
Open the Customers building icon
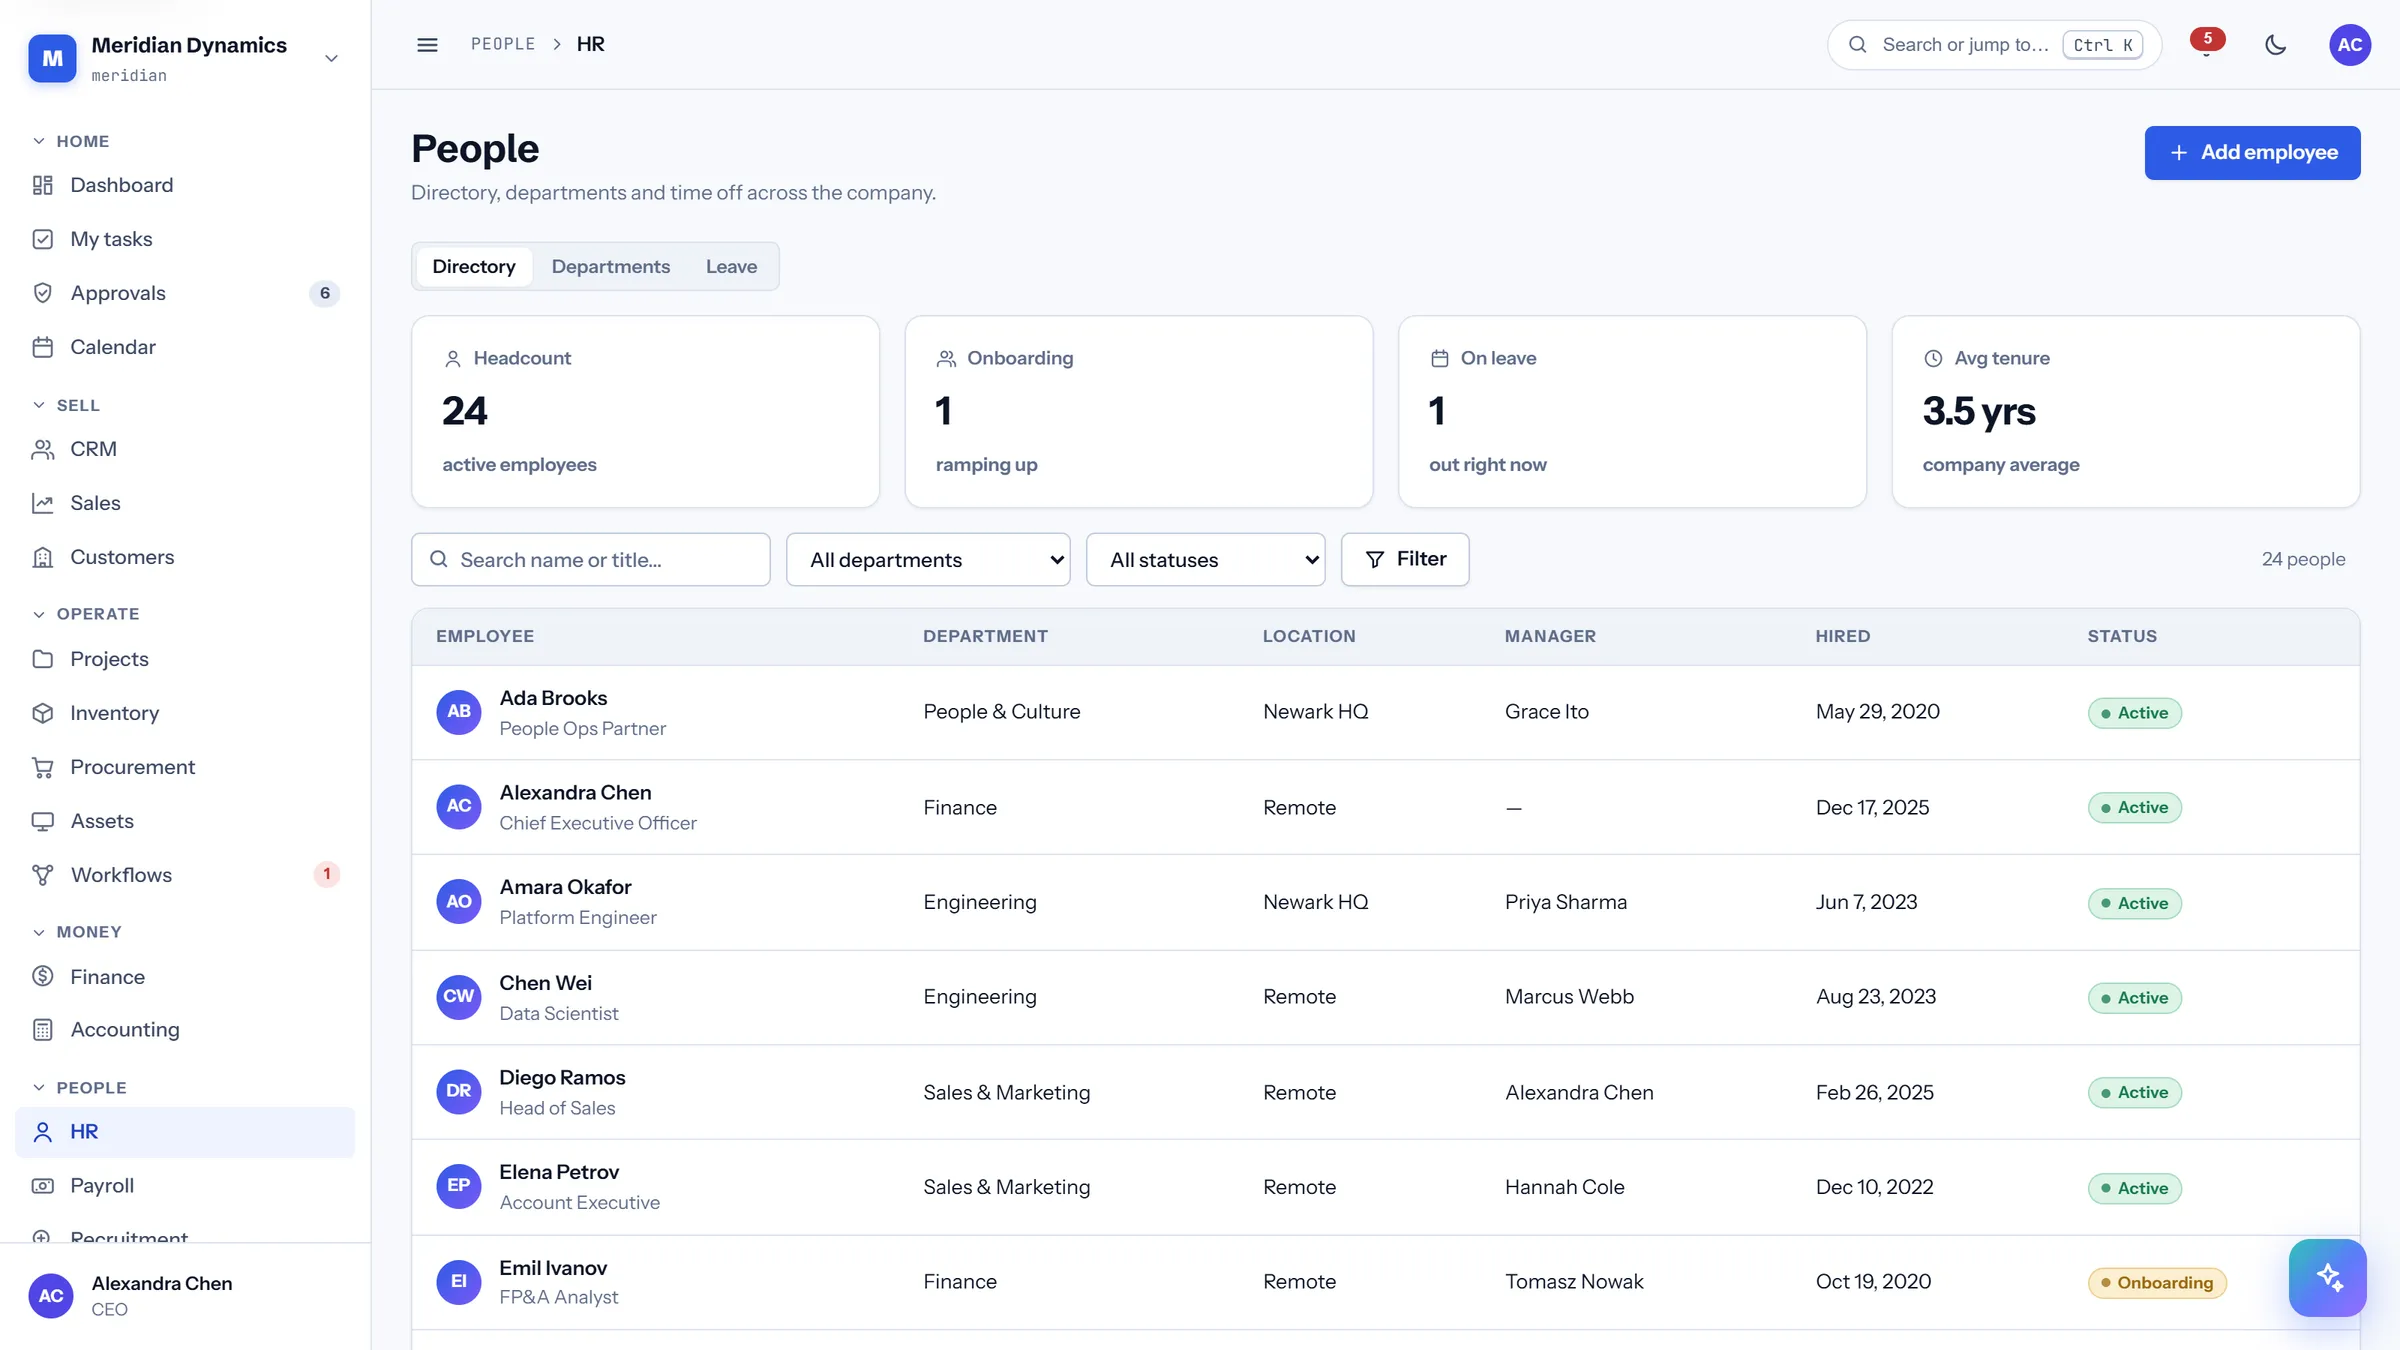42,557
